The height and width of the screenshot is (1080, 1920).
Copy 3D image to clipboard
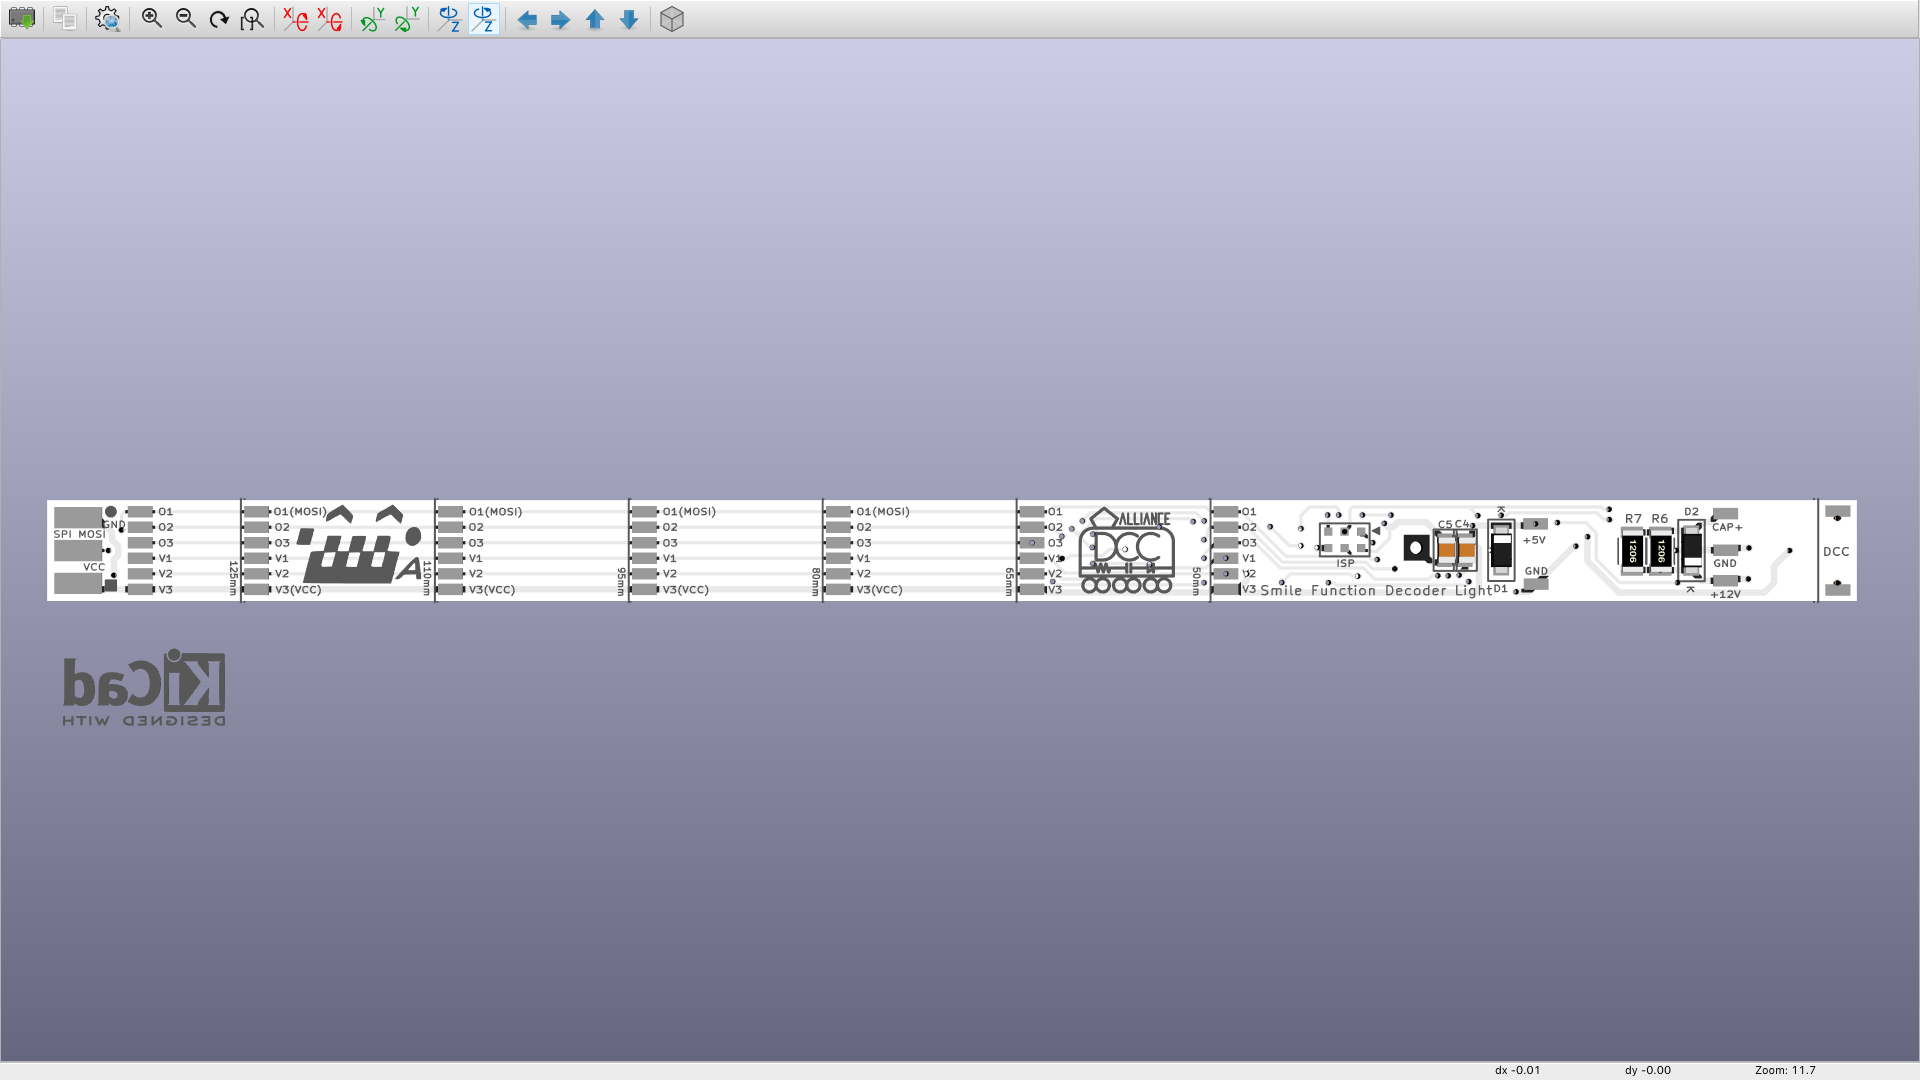coord(65,19)
